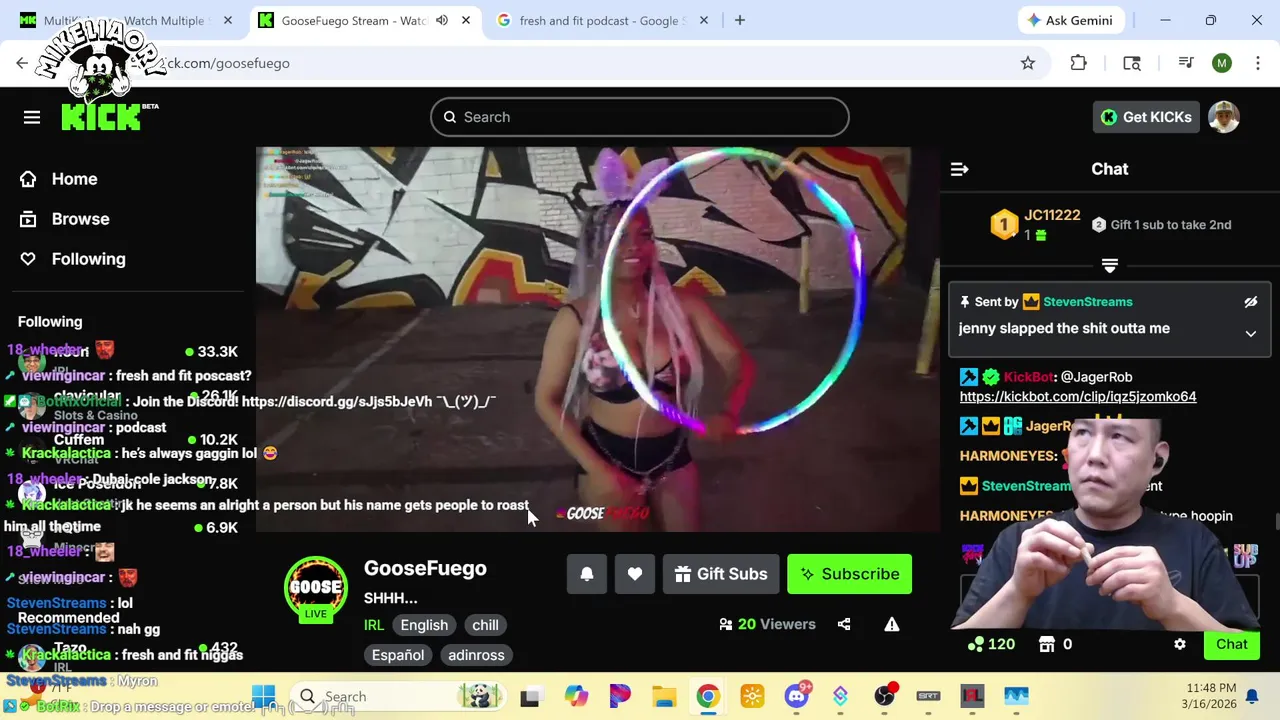Open a new browser tab
The image size is (1280, 720).
pos(740,20)
